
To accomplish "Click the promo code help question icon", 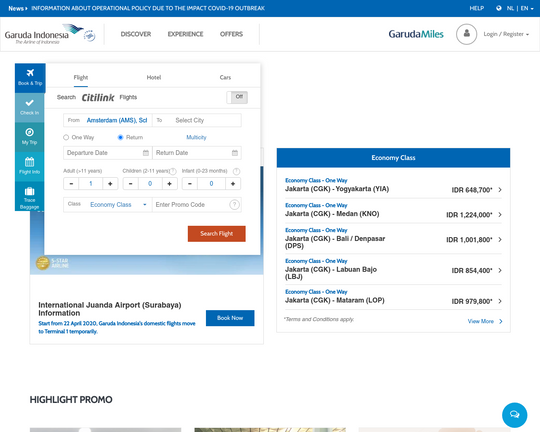I will pos(235,205).
